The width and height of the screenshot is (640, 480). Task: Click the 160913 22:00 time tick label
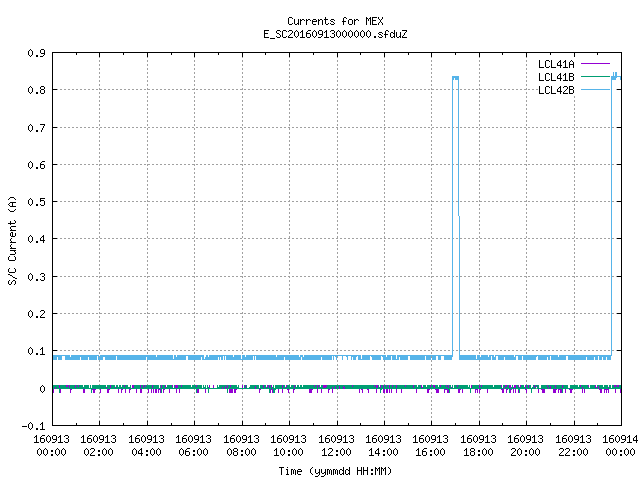coord(574,446)
